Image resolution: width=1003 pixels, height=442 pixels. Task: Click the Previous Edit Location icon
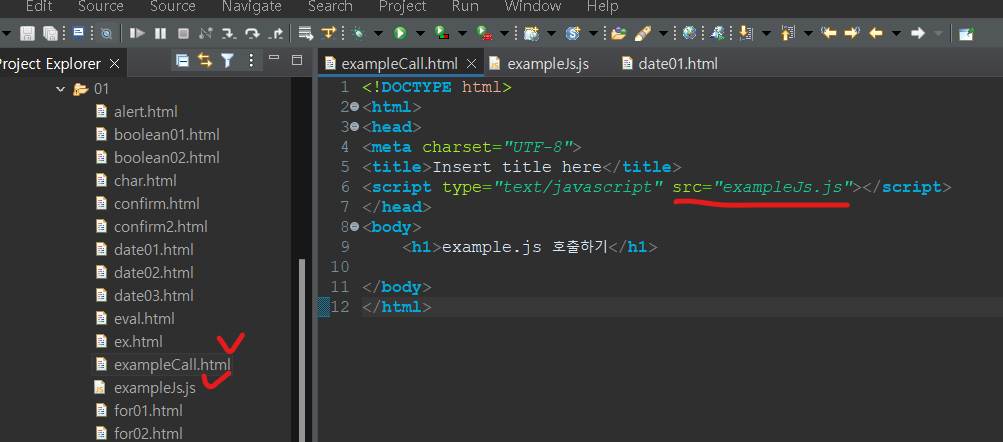(829, 33)
